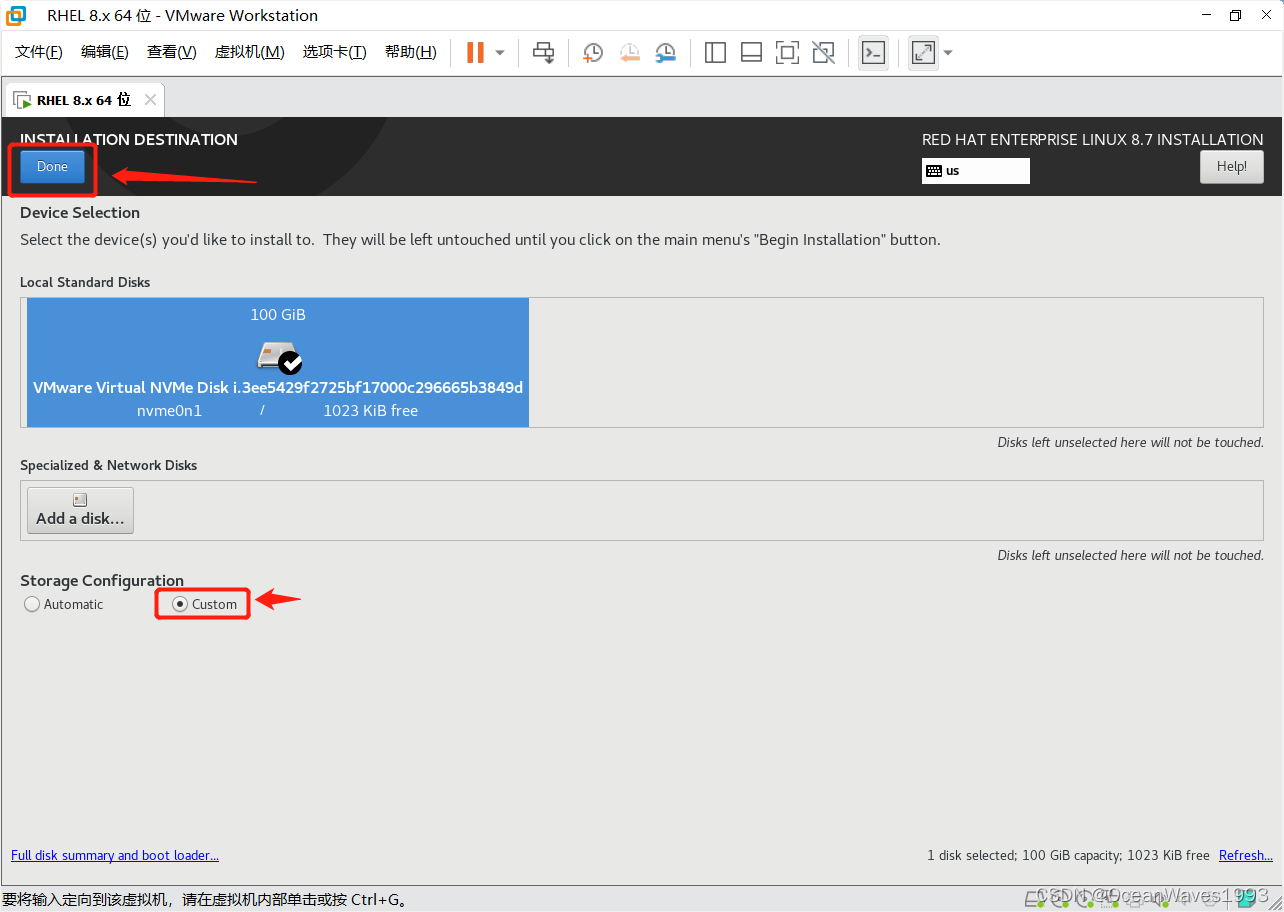The image size is (1284, 912).
Task: Select the VMware Virtual NVMe Disk tile
Action: [x=278, y=362]
